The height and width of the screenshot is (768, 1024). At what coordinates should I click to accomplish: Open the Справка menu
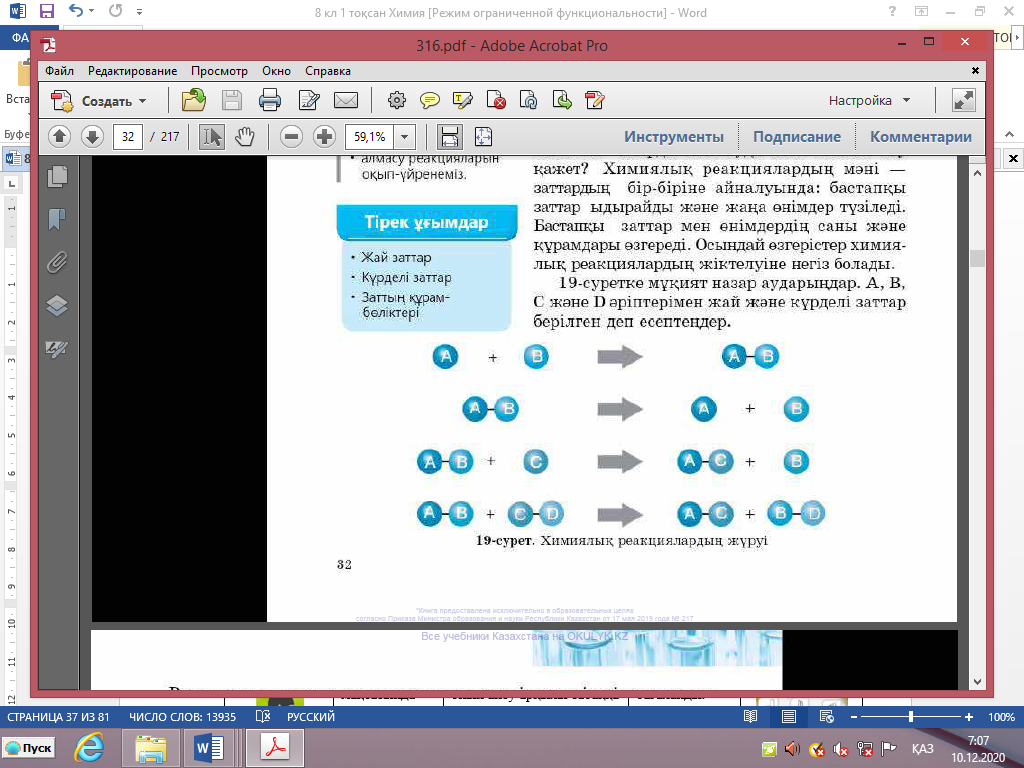(328, 71)
